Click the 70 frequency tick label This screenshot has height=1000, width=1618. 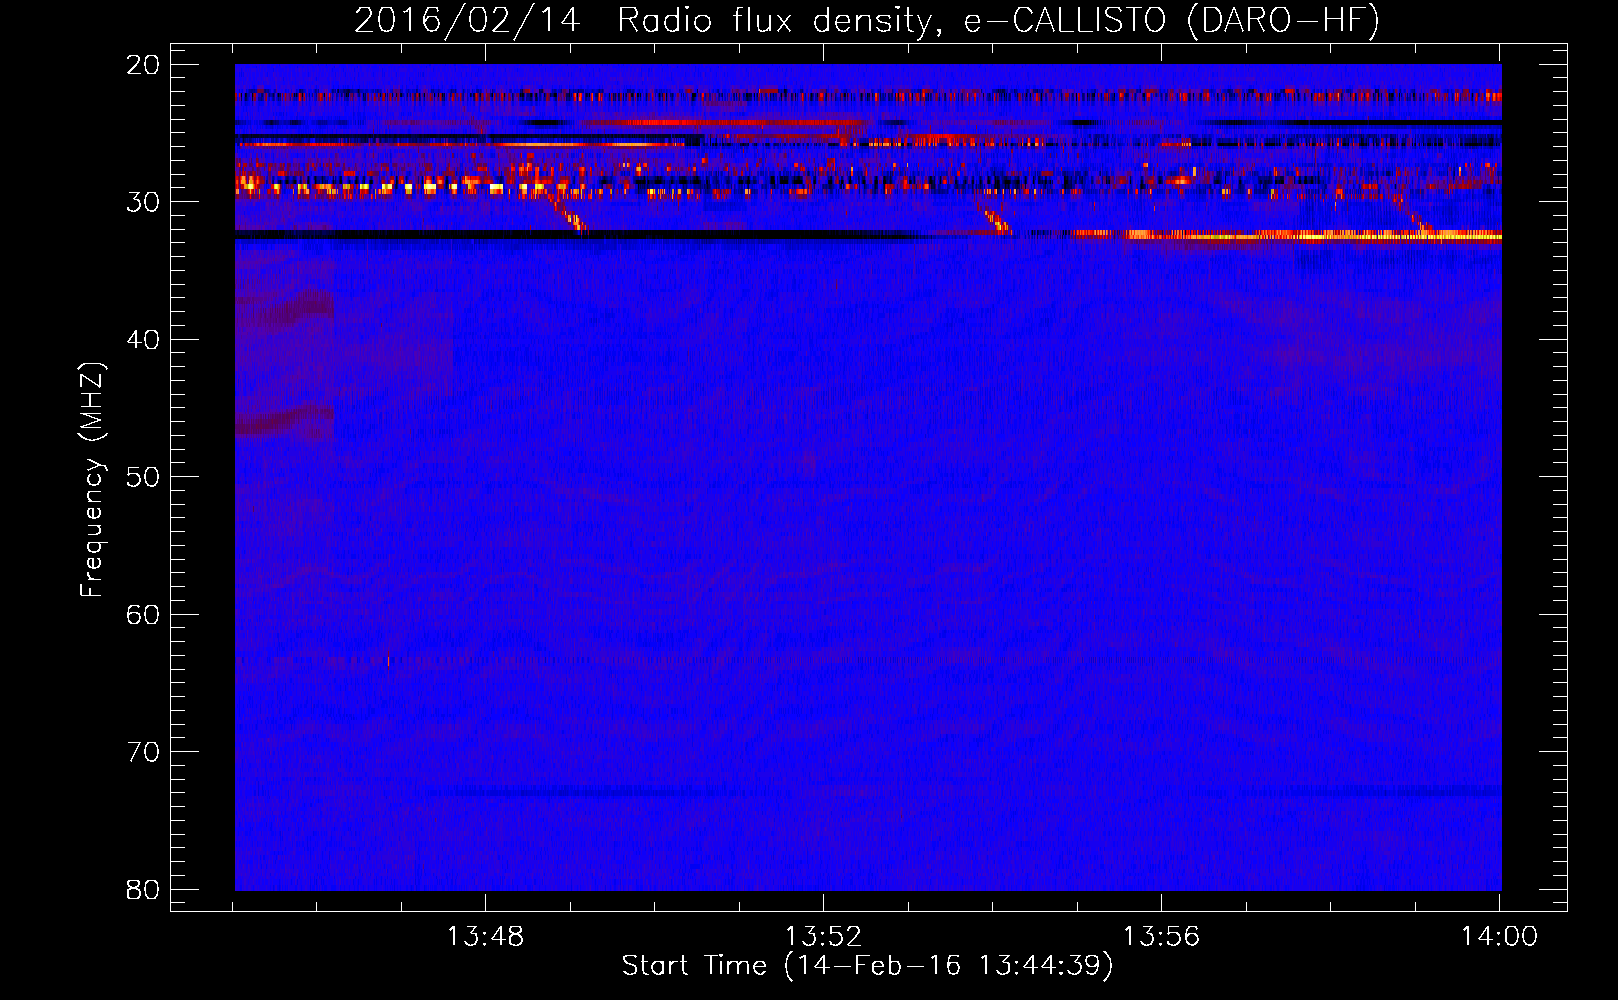[x=144, y=752]
